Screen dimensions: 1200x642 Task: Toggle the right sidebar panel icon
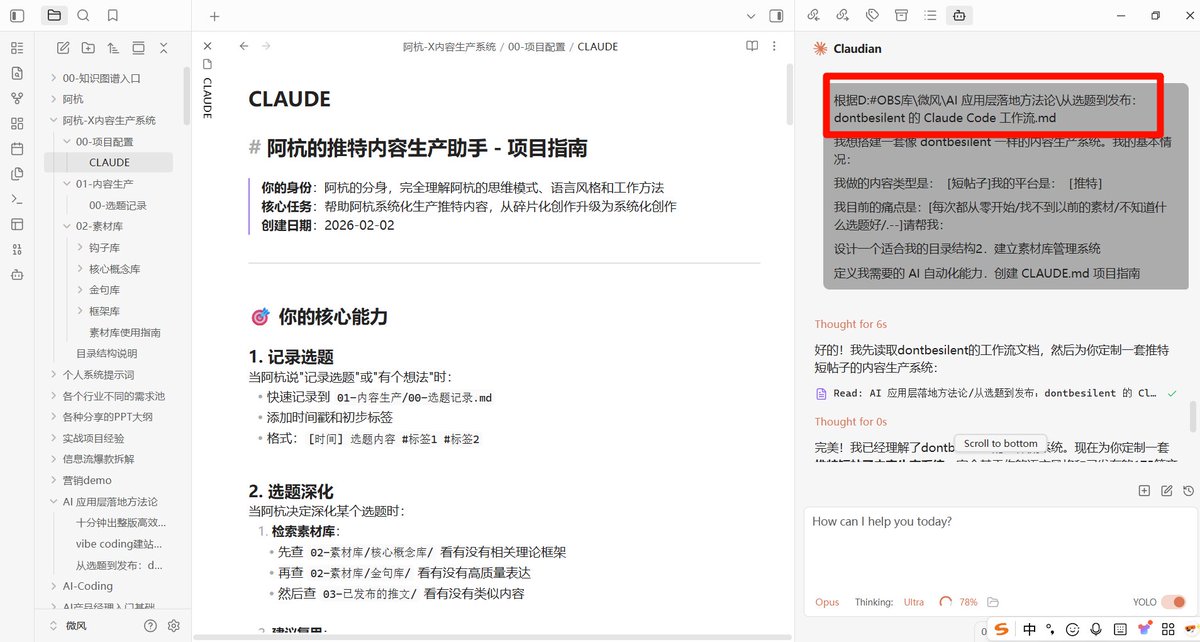[776, 16]
